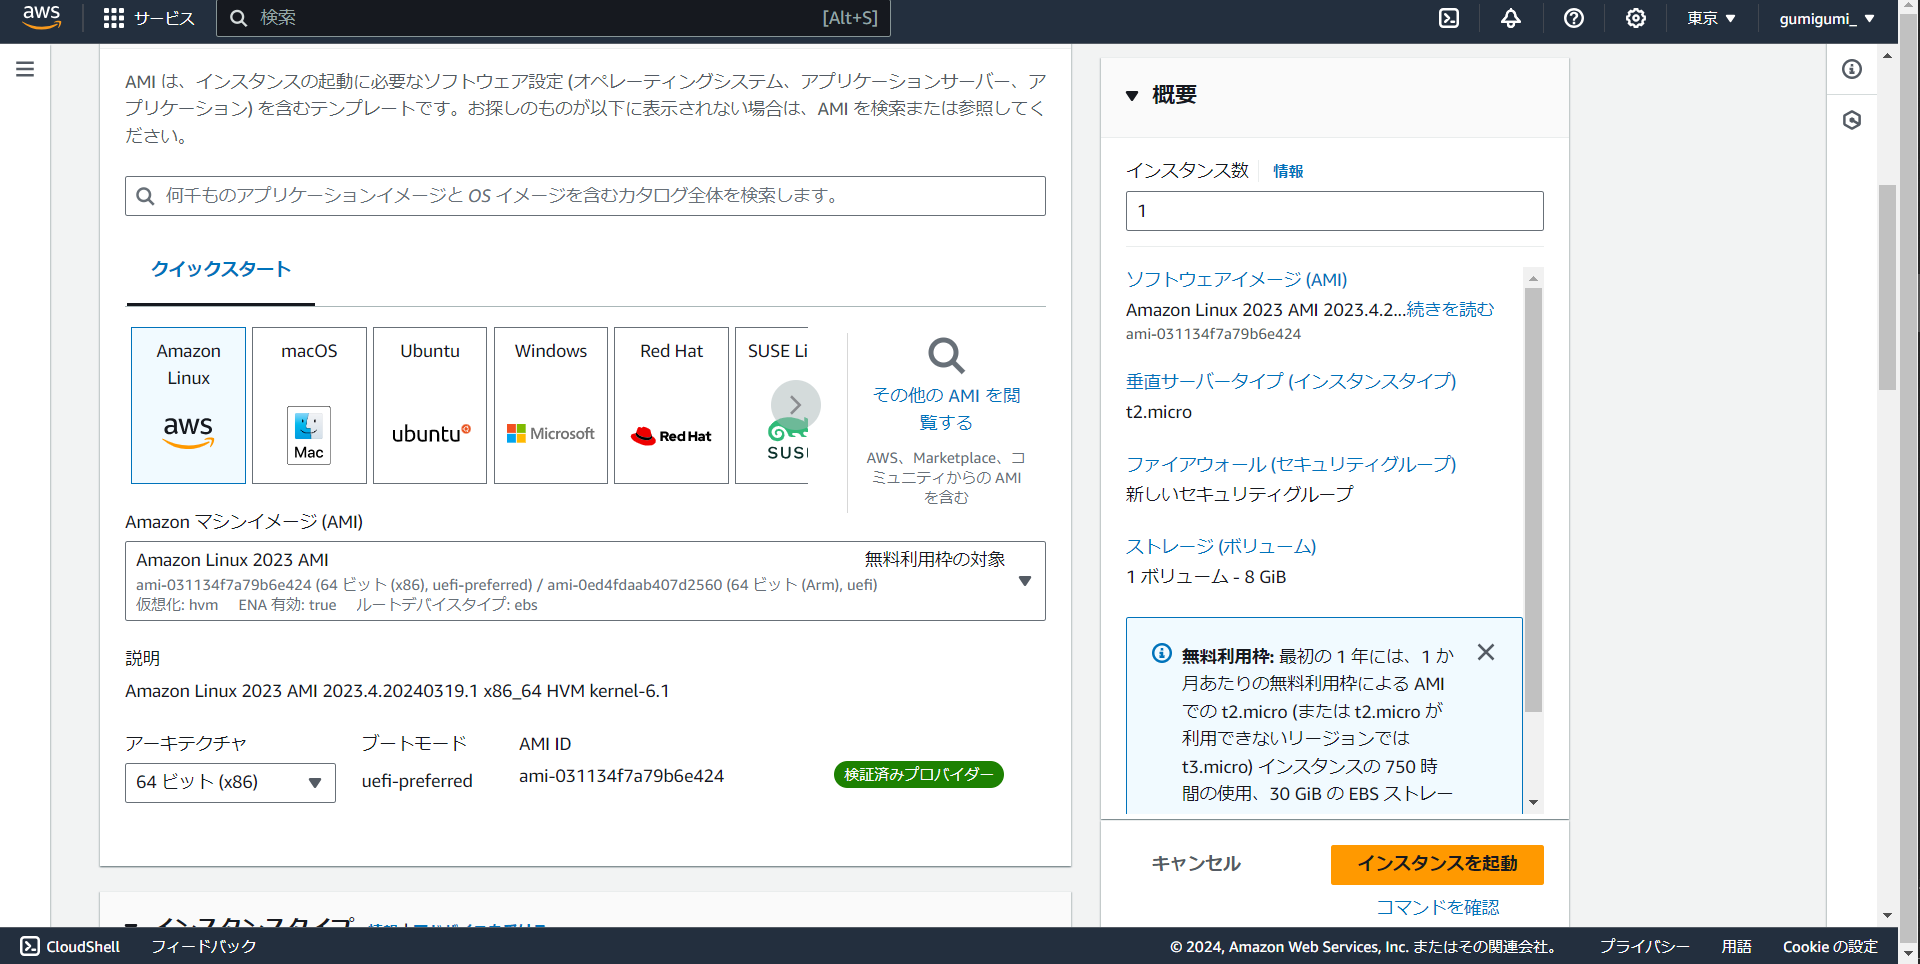The image size is (1920, 964).
Task: Open the Amazon Linux AMI quick start tile
Action: coord(187,404)
